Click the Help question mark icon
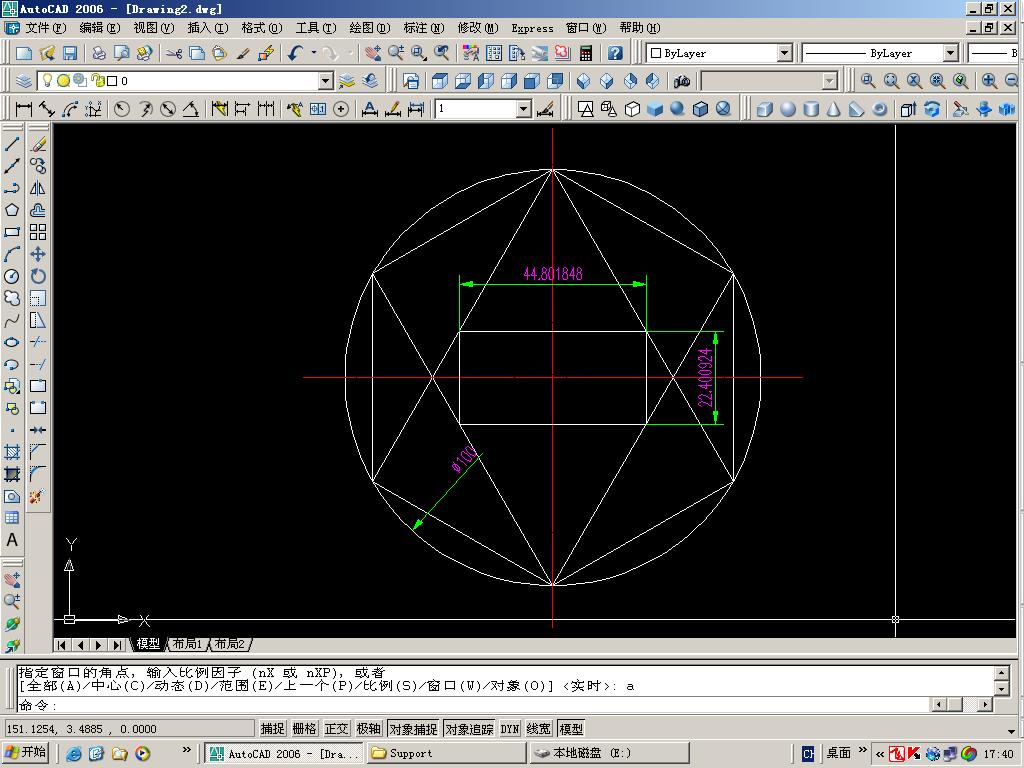1024x768 pixels. tap(615, 53)
